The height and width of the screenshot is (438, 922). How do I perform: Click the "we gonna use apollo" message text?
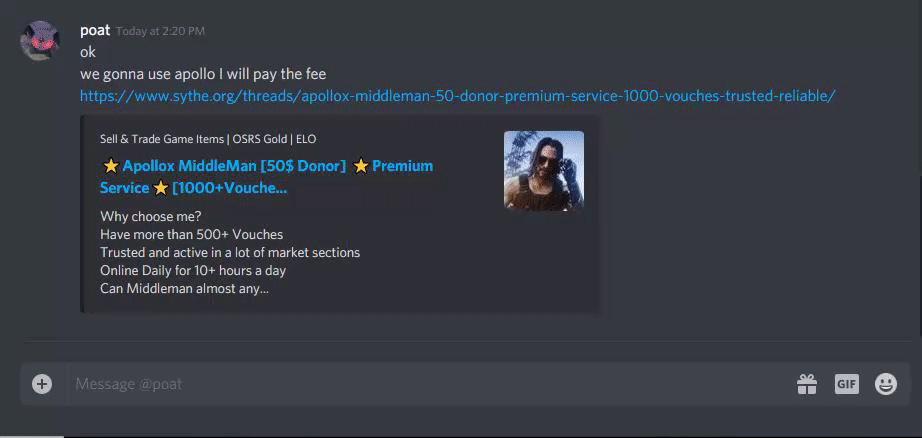point(203,75)
